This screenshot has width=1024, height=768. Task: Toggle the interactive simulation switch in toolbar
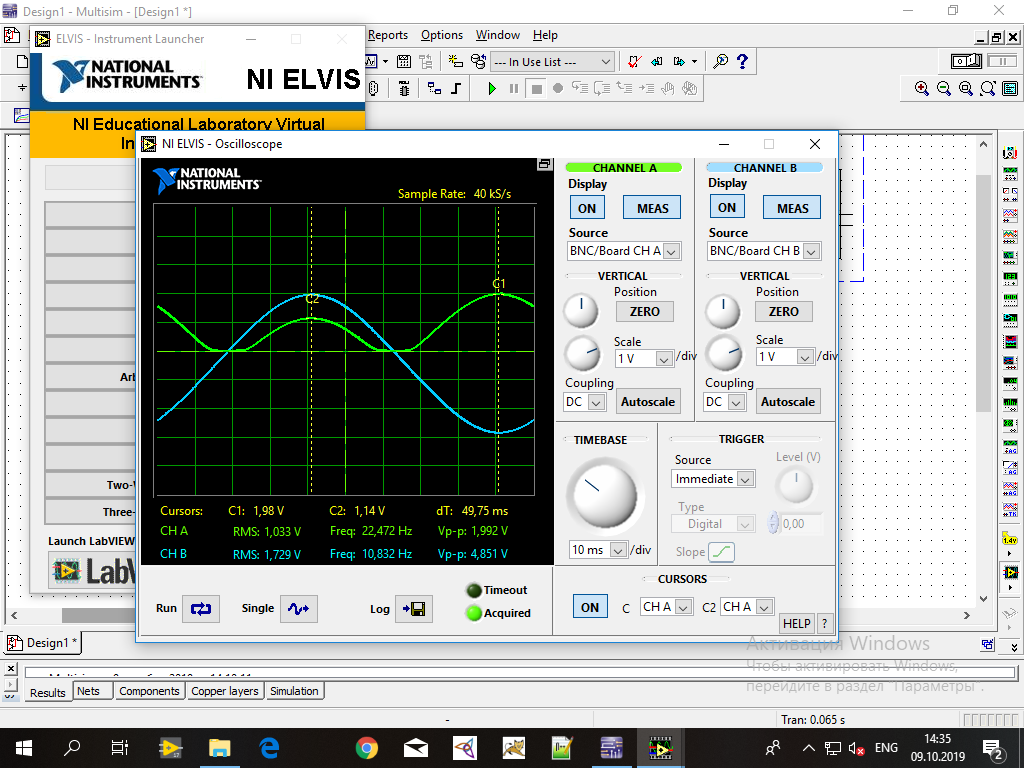click(x=967, y=61)
